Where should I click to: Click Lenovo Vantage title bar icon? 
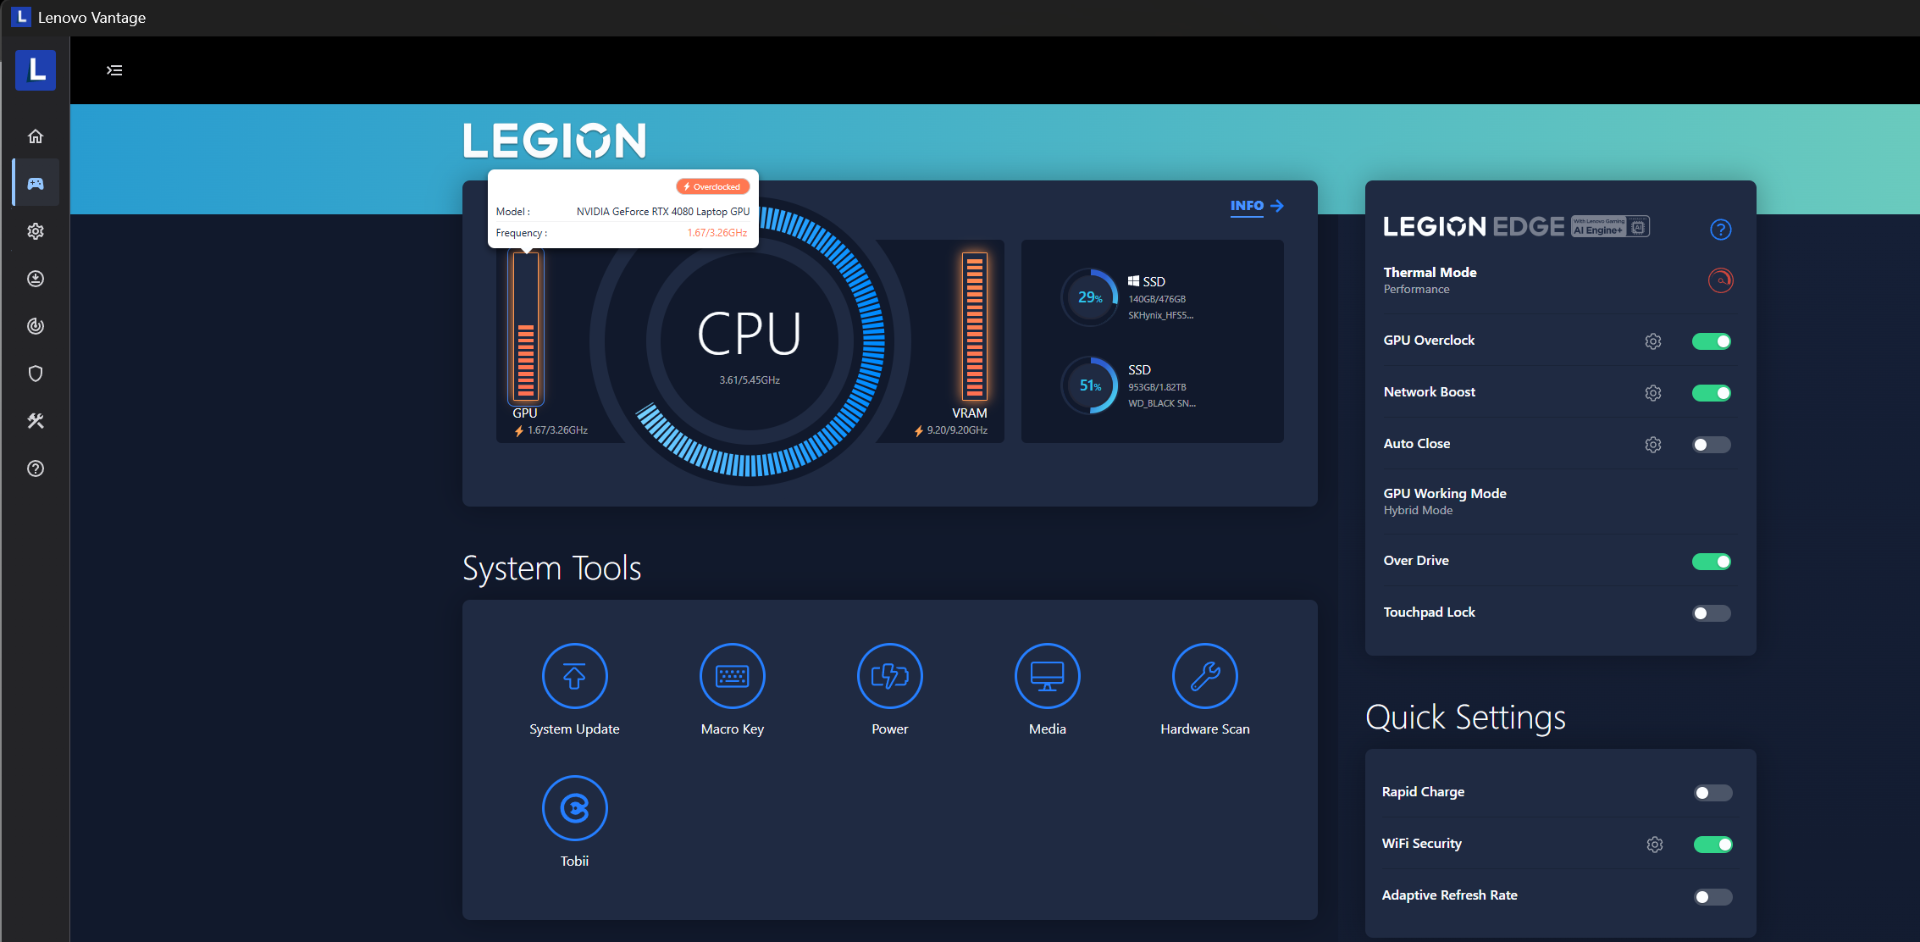(x=21, y=17)
